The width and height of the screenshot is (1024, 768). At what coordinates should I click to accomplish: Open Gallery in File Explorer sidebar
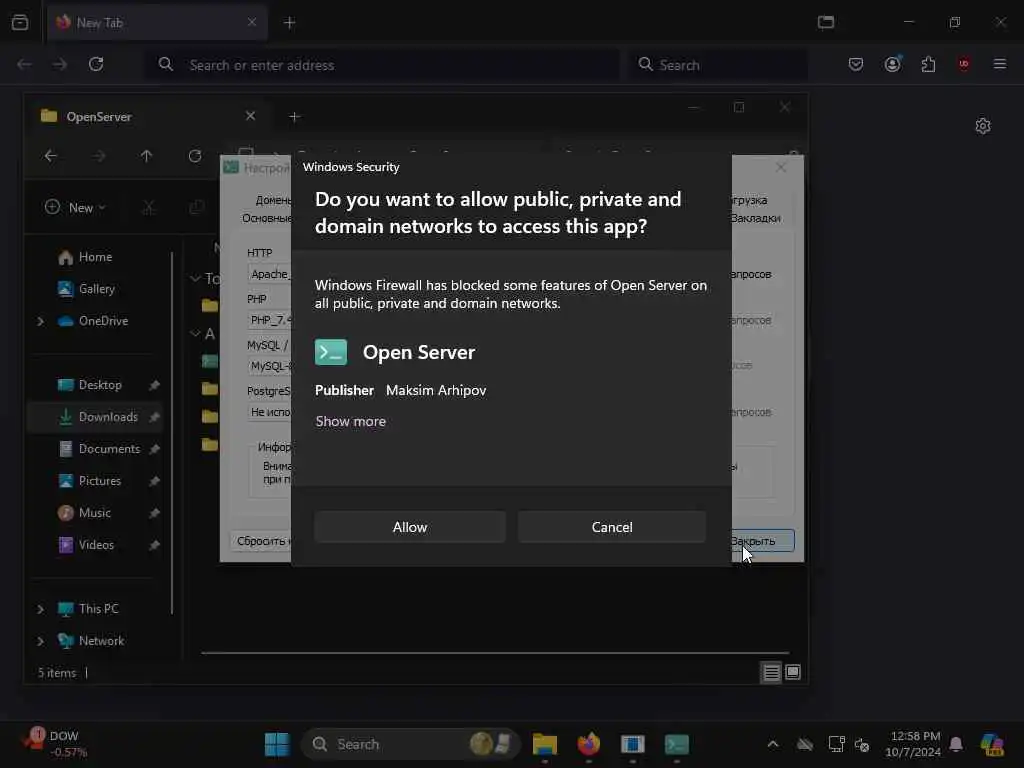point(97,289)
